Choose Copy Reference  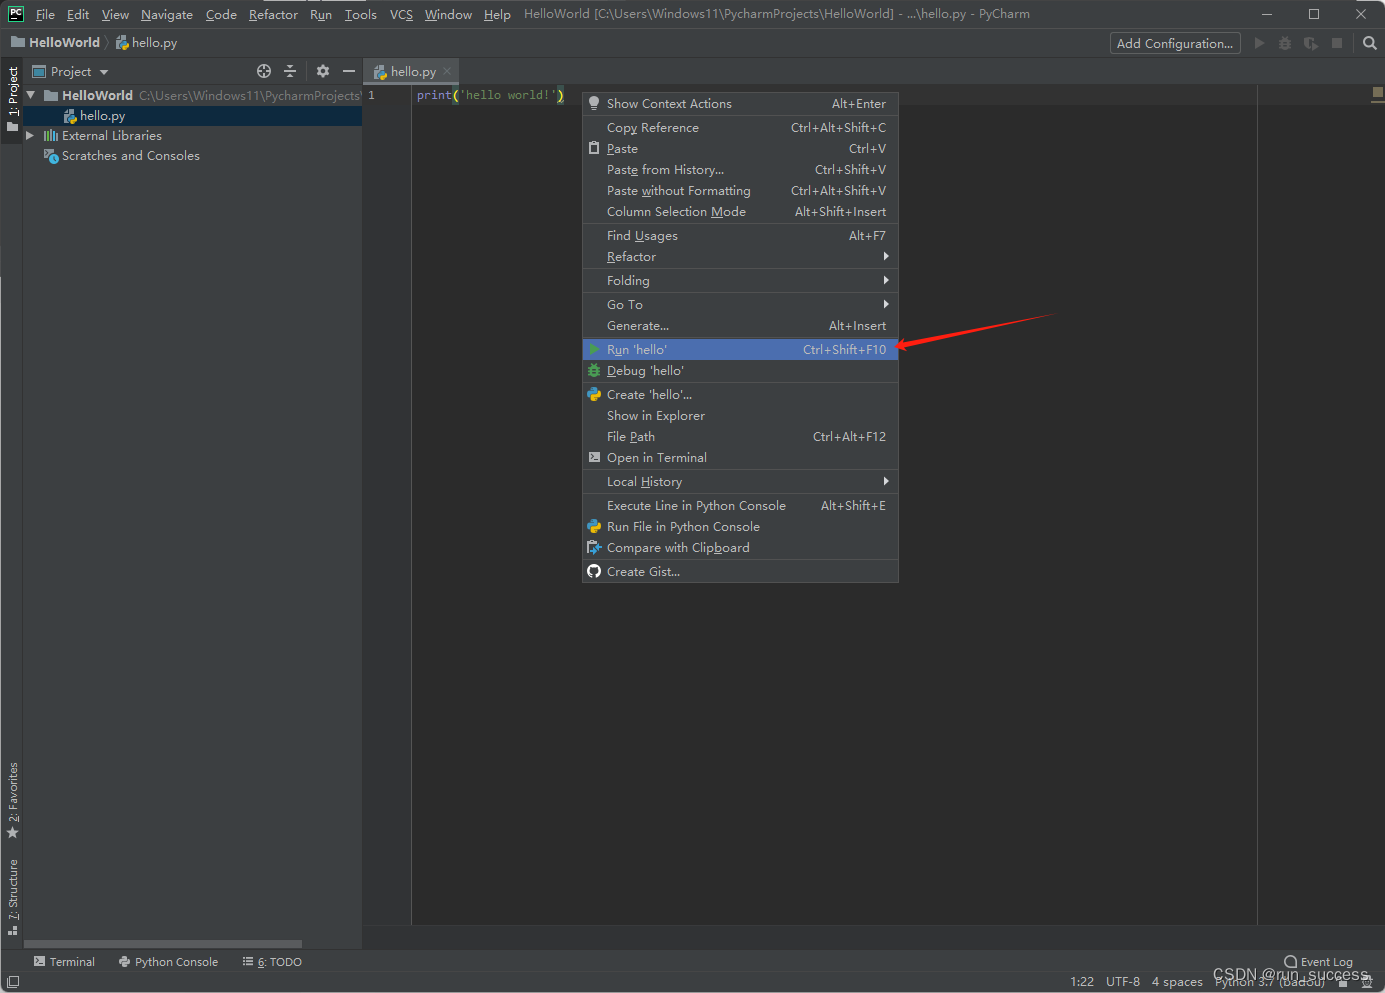pos(740,128)
